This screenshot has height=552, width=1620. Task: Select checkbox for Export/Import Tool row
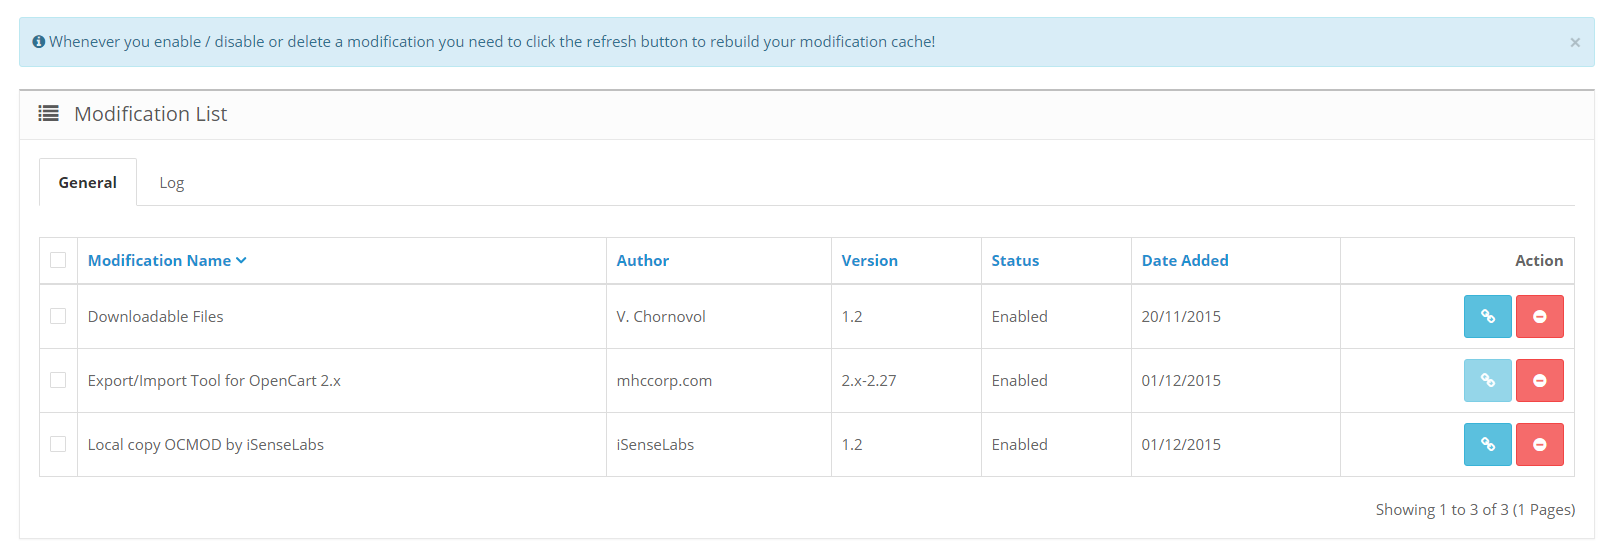[x=58, y=380]
